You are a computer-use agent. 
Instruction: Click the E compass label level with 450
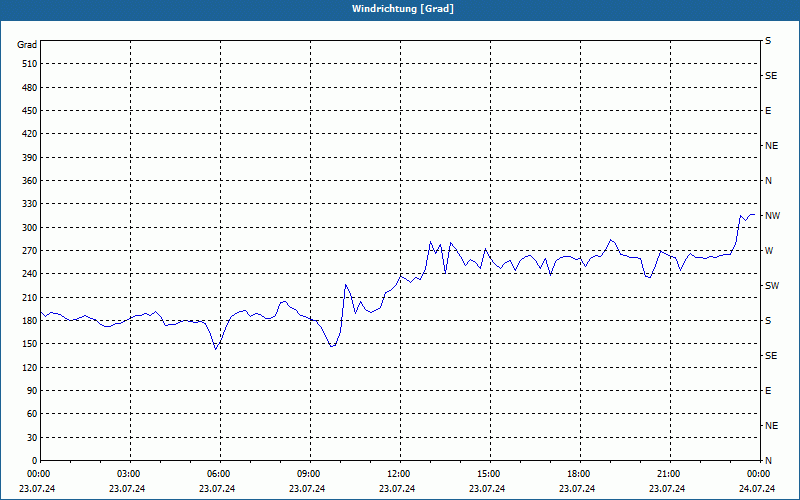click(768, 111)
